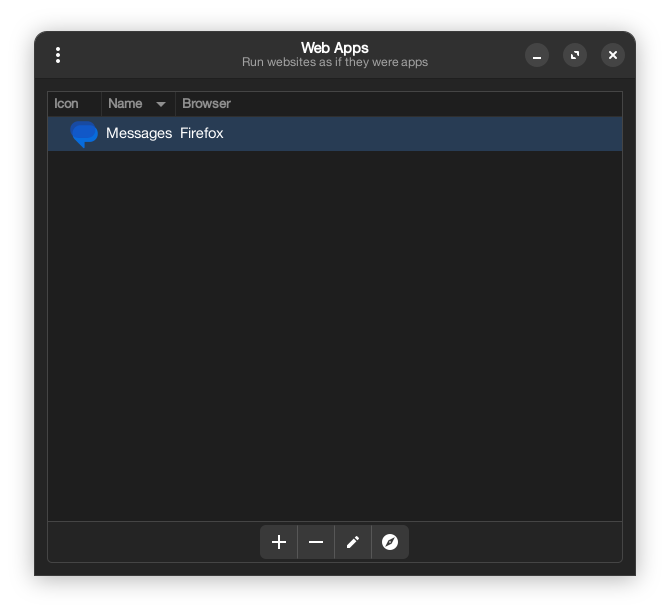Maximize the Web Apps window

575,55
